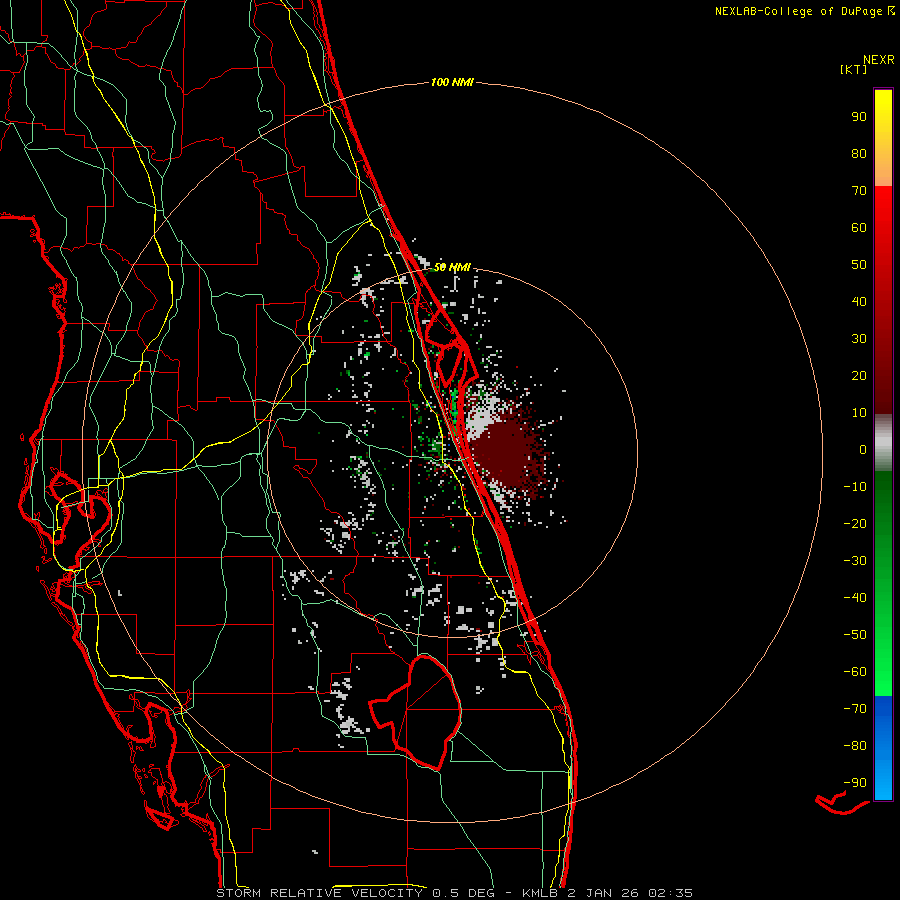The image size is (900, 900).
Task: Click the KMLB station ID in caption
Action: coord(540,893)
